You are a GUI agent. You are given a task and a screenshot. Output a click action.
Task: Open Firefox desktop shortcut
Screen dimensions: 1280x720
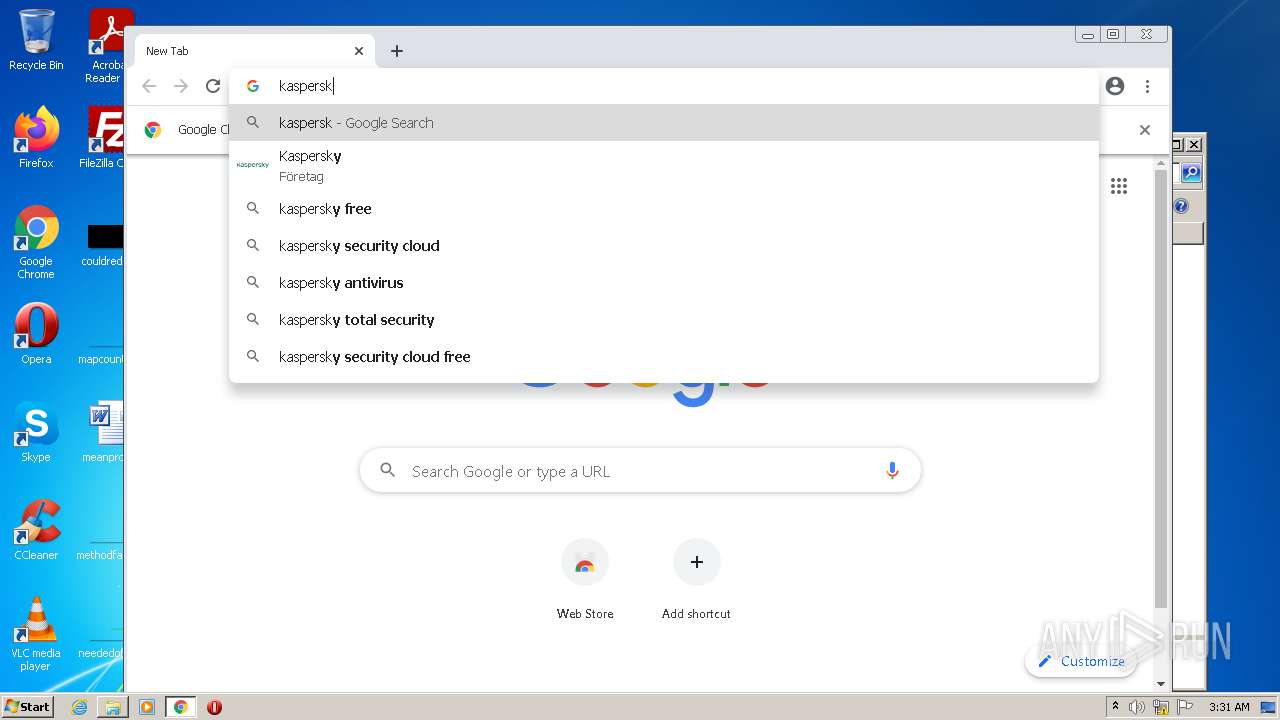click(36, 138)
